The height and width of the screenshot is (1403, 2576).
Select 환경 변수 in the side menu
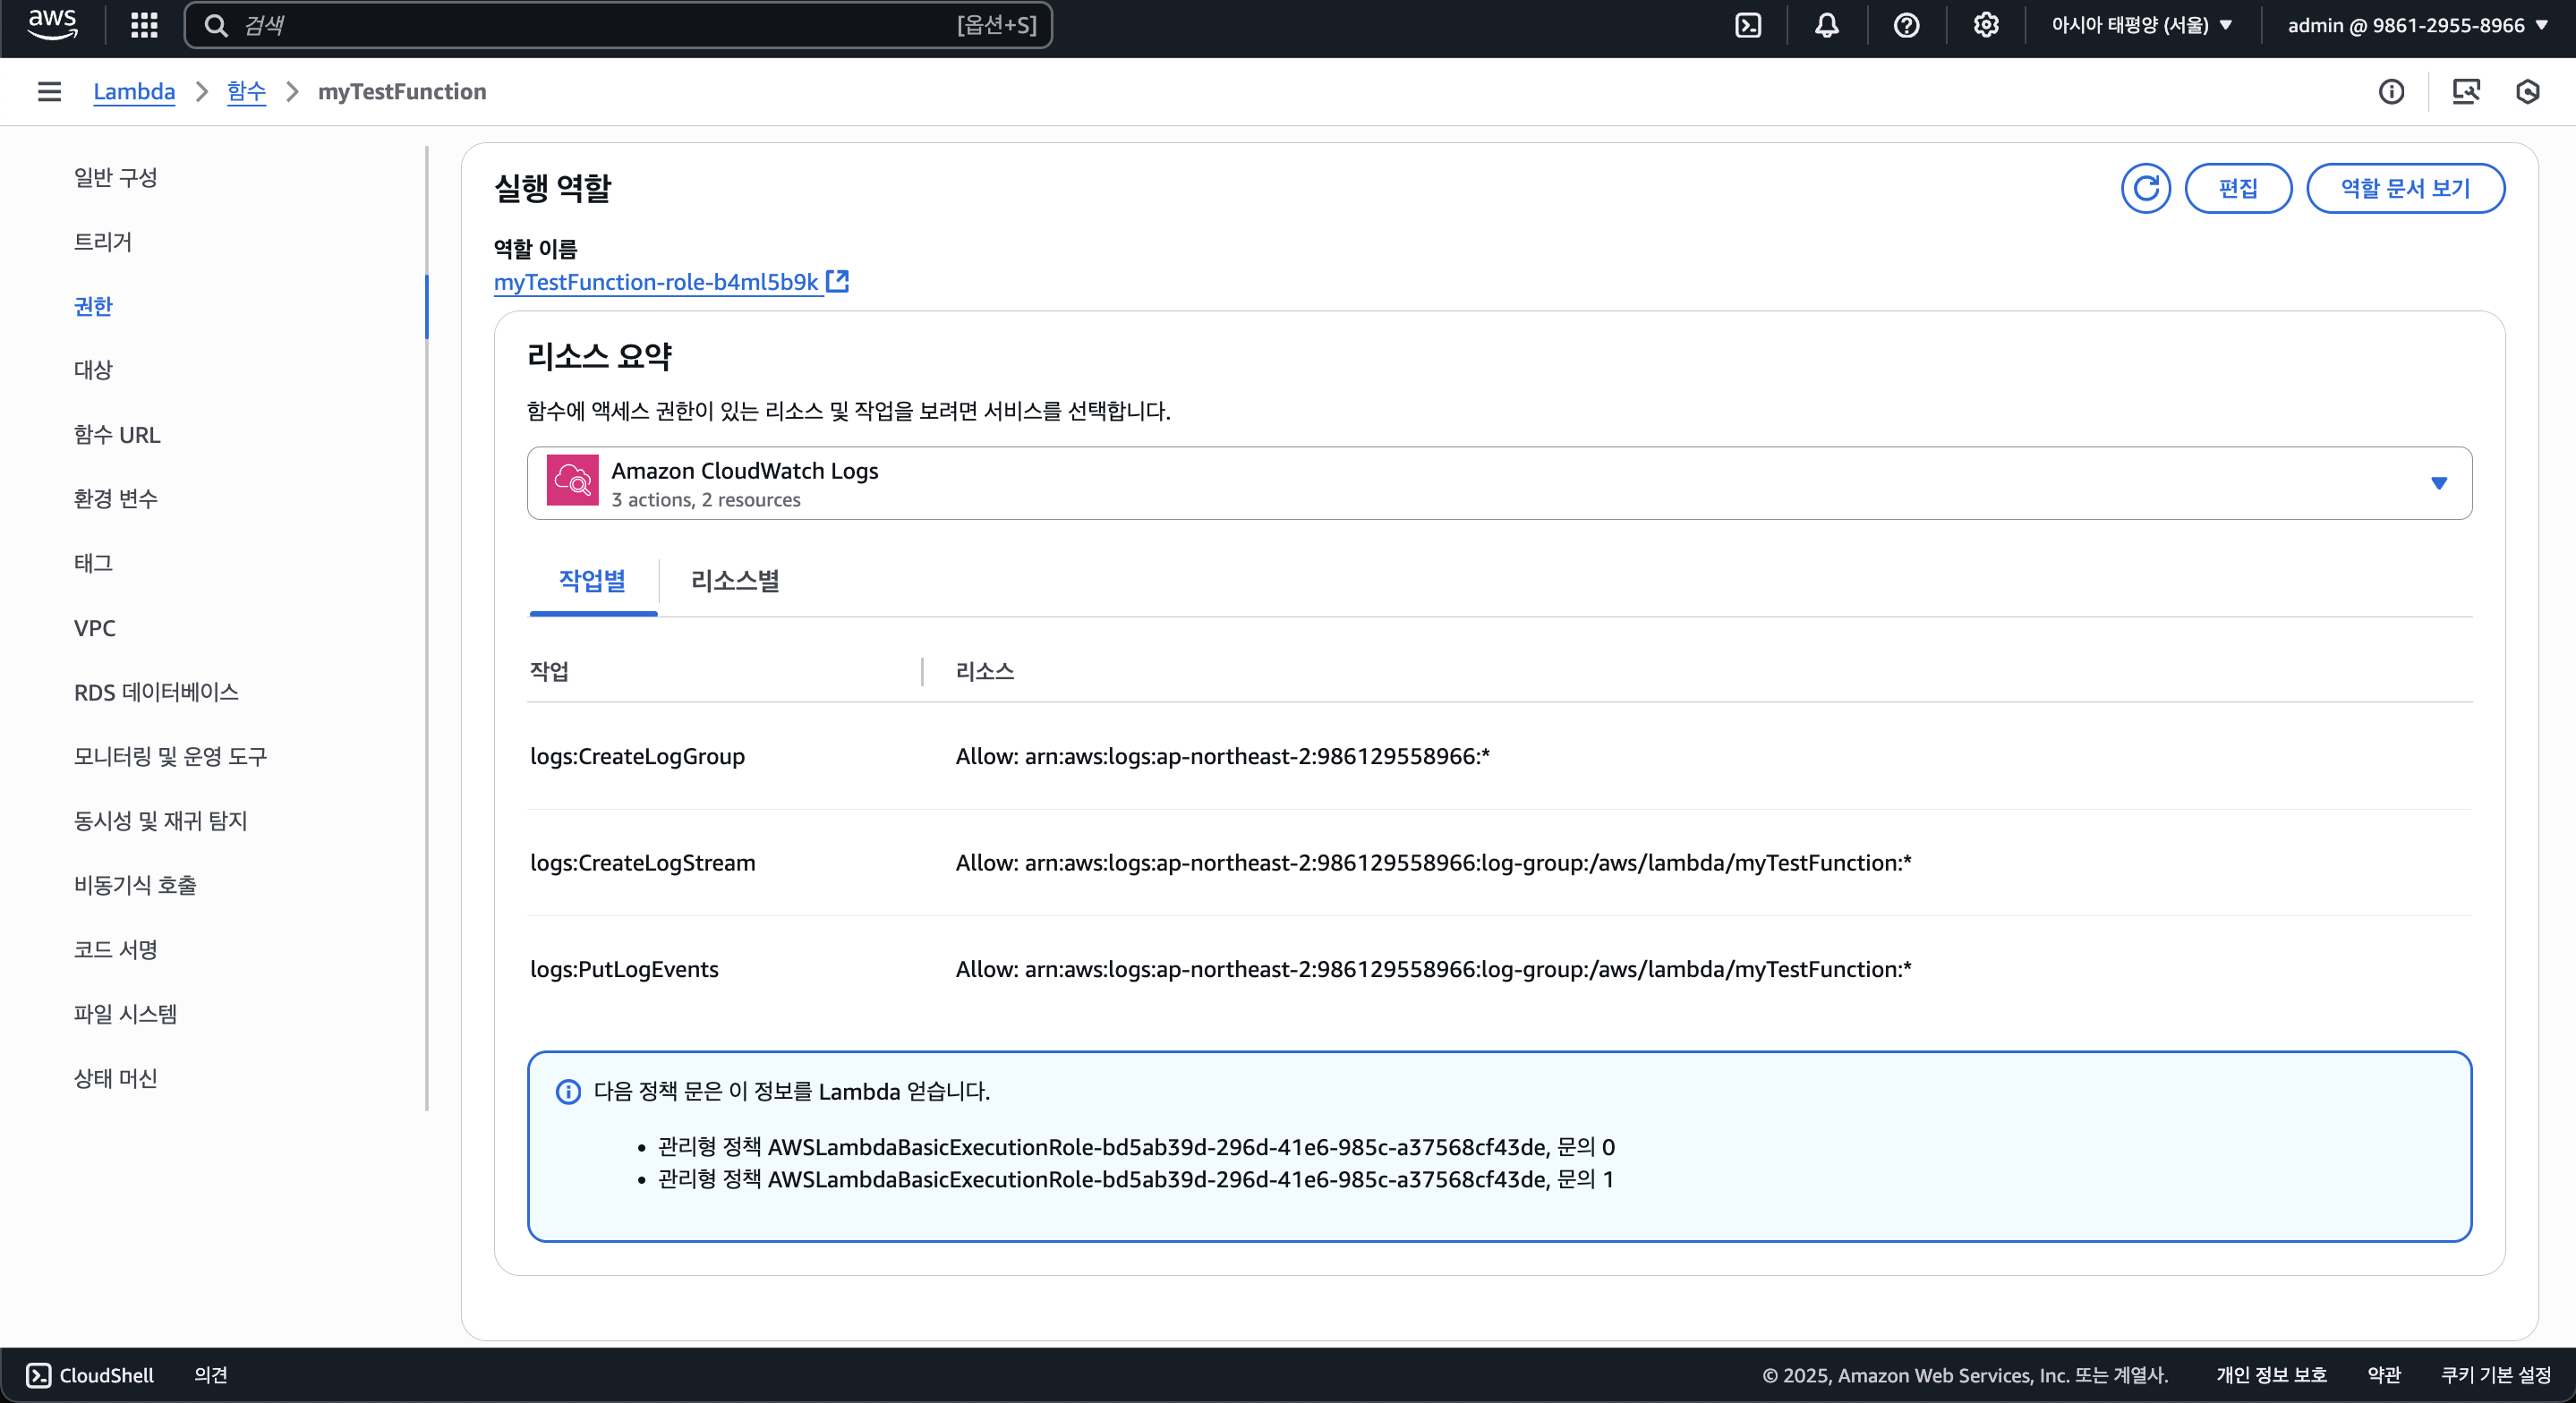116,498
